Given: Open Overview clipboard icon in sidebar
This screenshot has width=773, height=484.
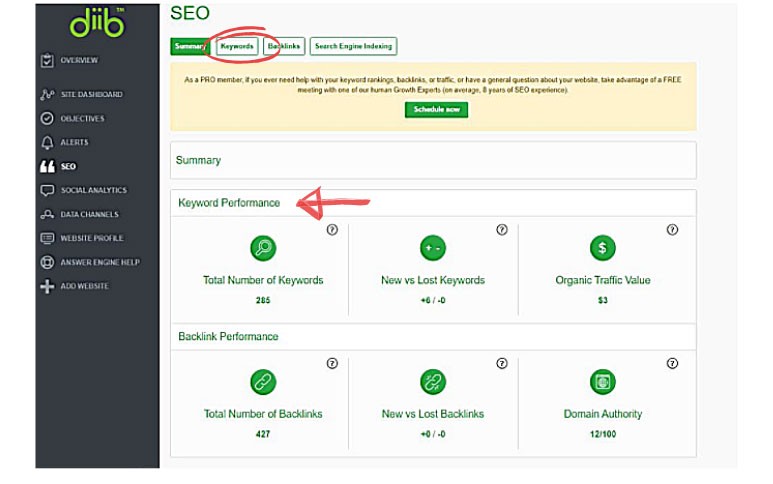Looking at the screenshot, I should [47, 60].
